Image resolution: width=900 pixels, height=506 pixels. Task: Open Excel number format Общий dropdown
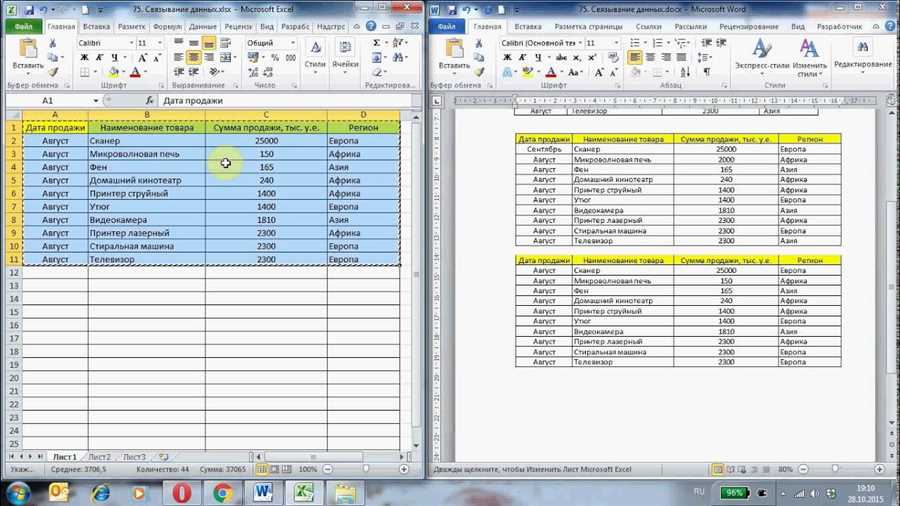pos(293,43)
